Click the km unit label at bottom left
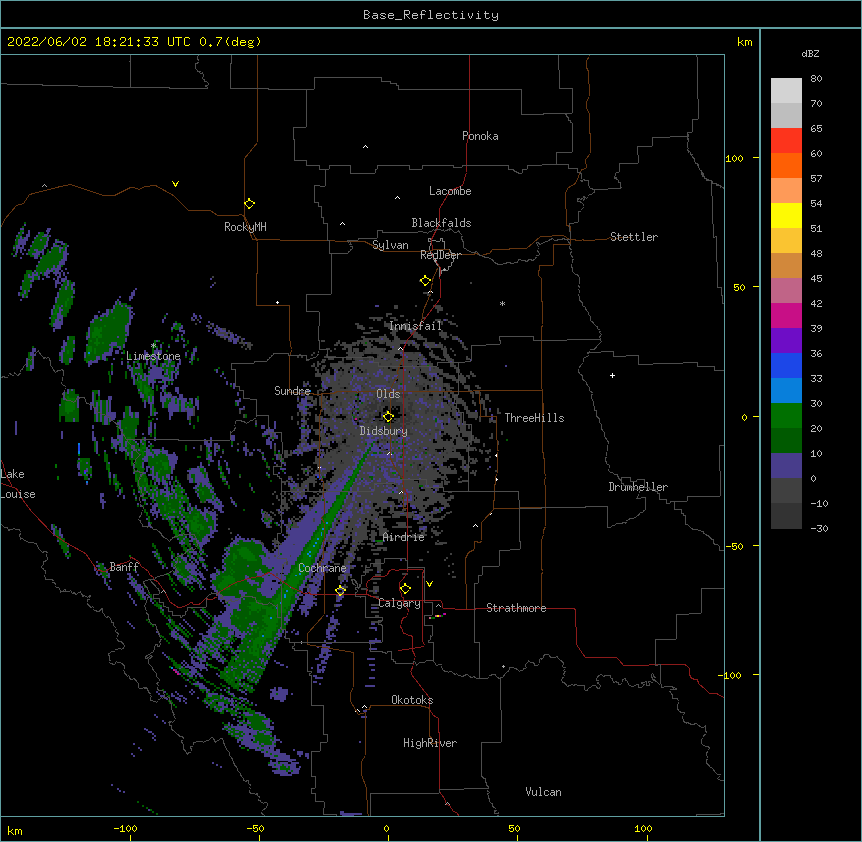Viewport: 862px width, 842px height. [15, 831]
